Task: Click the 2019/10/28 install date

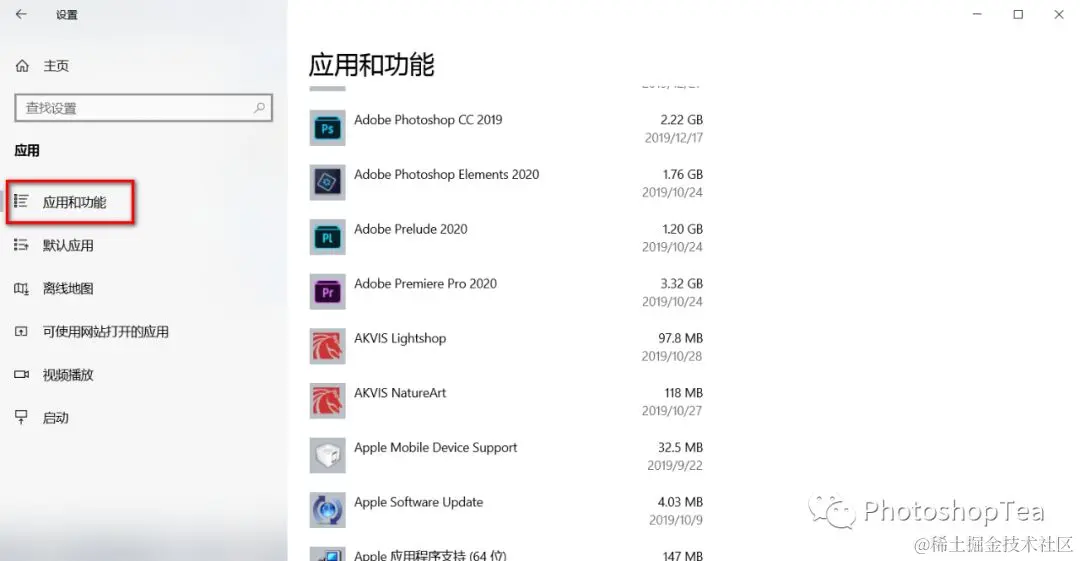Action: (x=672, y=356)
